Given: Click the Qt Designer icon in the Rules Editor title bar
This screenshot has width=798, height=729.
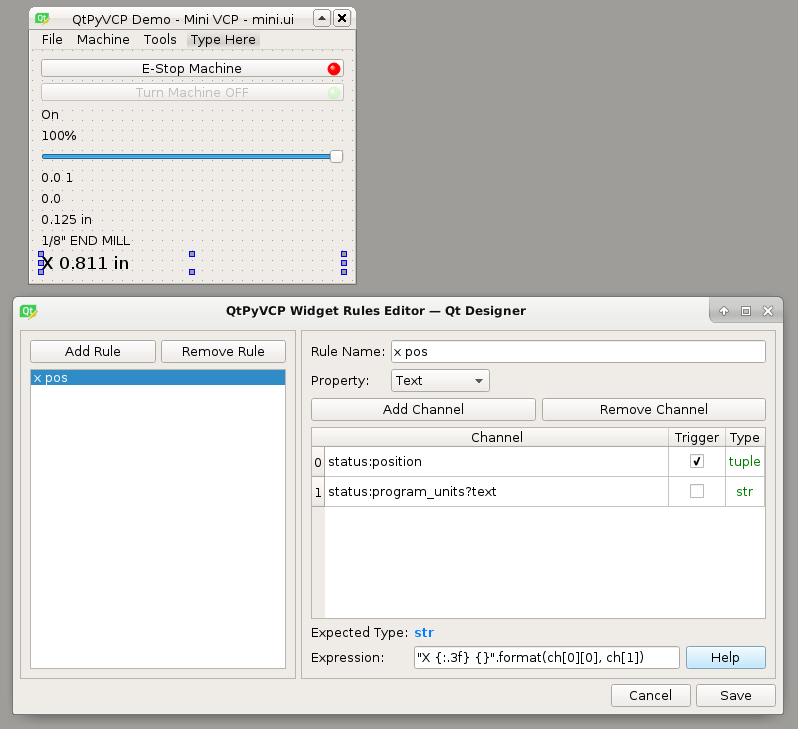Looking at the screenshot, I should pyautogui.click(x=28, y=311).
